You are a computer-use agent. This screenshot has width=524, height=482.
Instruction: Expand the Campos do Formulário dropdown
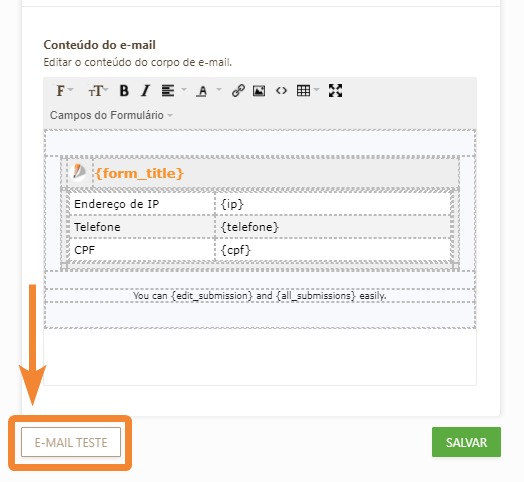(x=111, y=115)
